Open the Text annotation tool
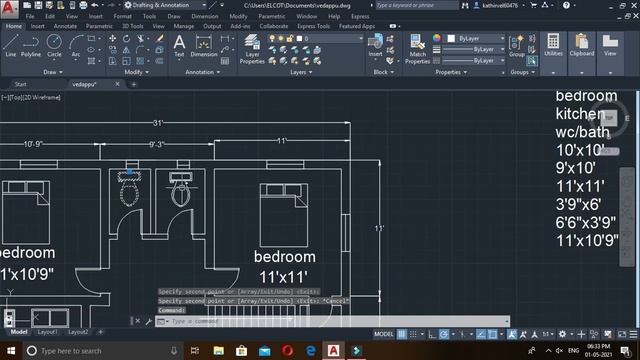This screenshot has width=640, height=360. pyautogui.click(x=179, y=46)
